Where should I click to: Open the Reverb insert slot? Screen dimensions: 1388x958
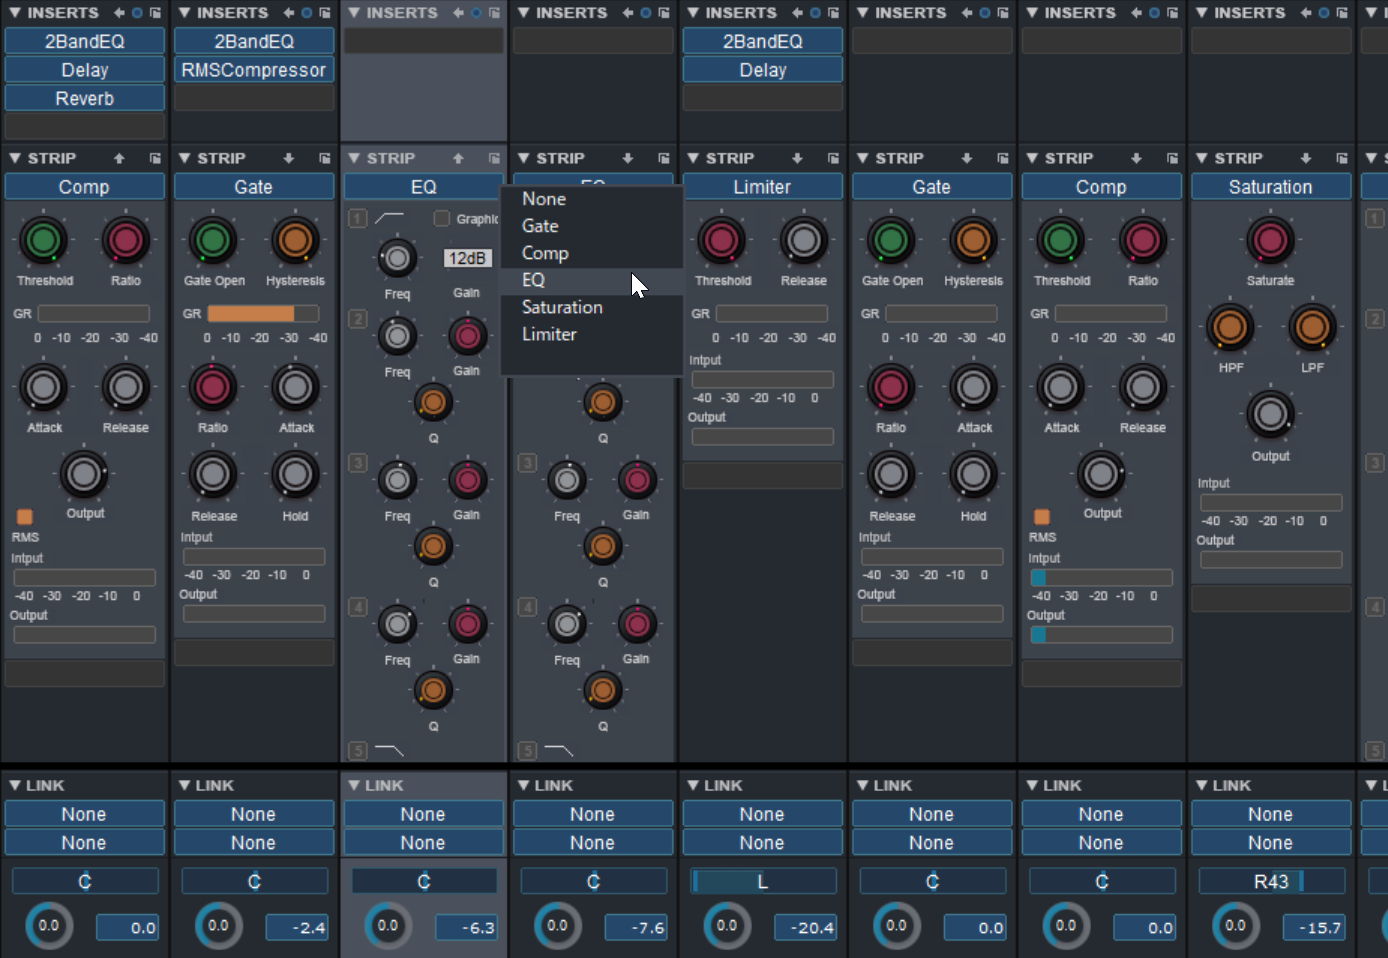tap(84, 98)
